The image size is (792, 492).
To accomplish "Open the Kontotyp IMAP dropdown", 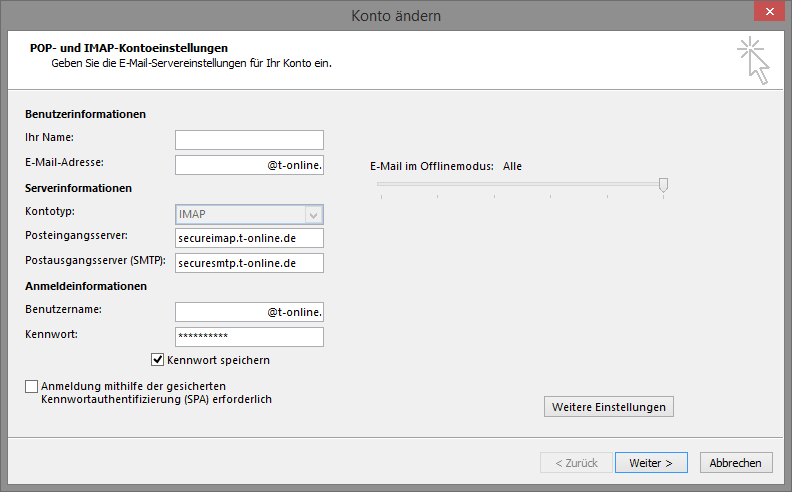I will point(249,214).
